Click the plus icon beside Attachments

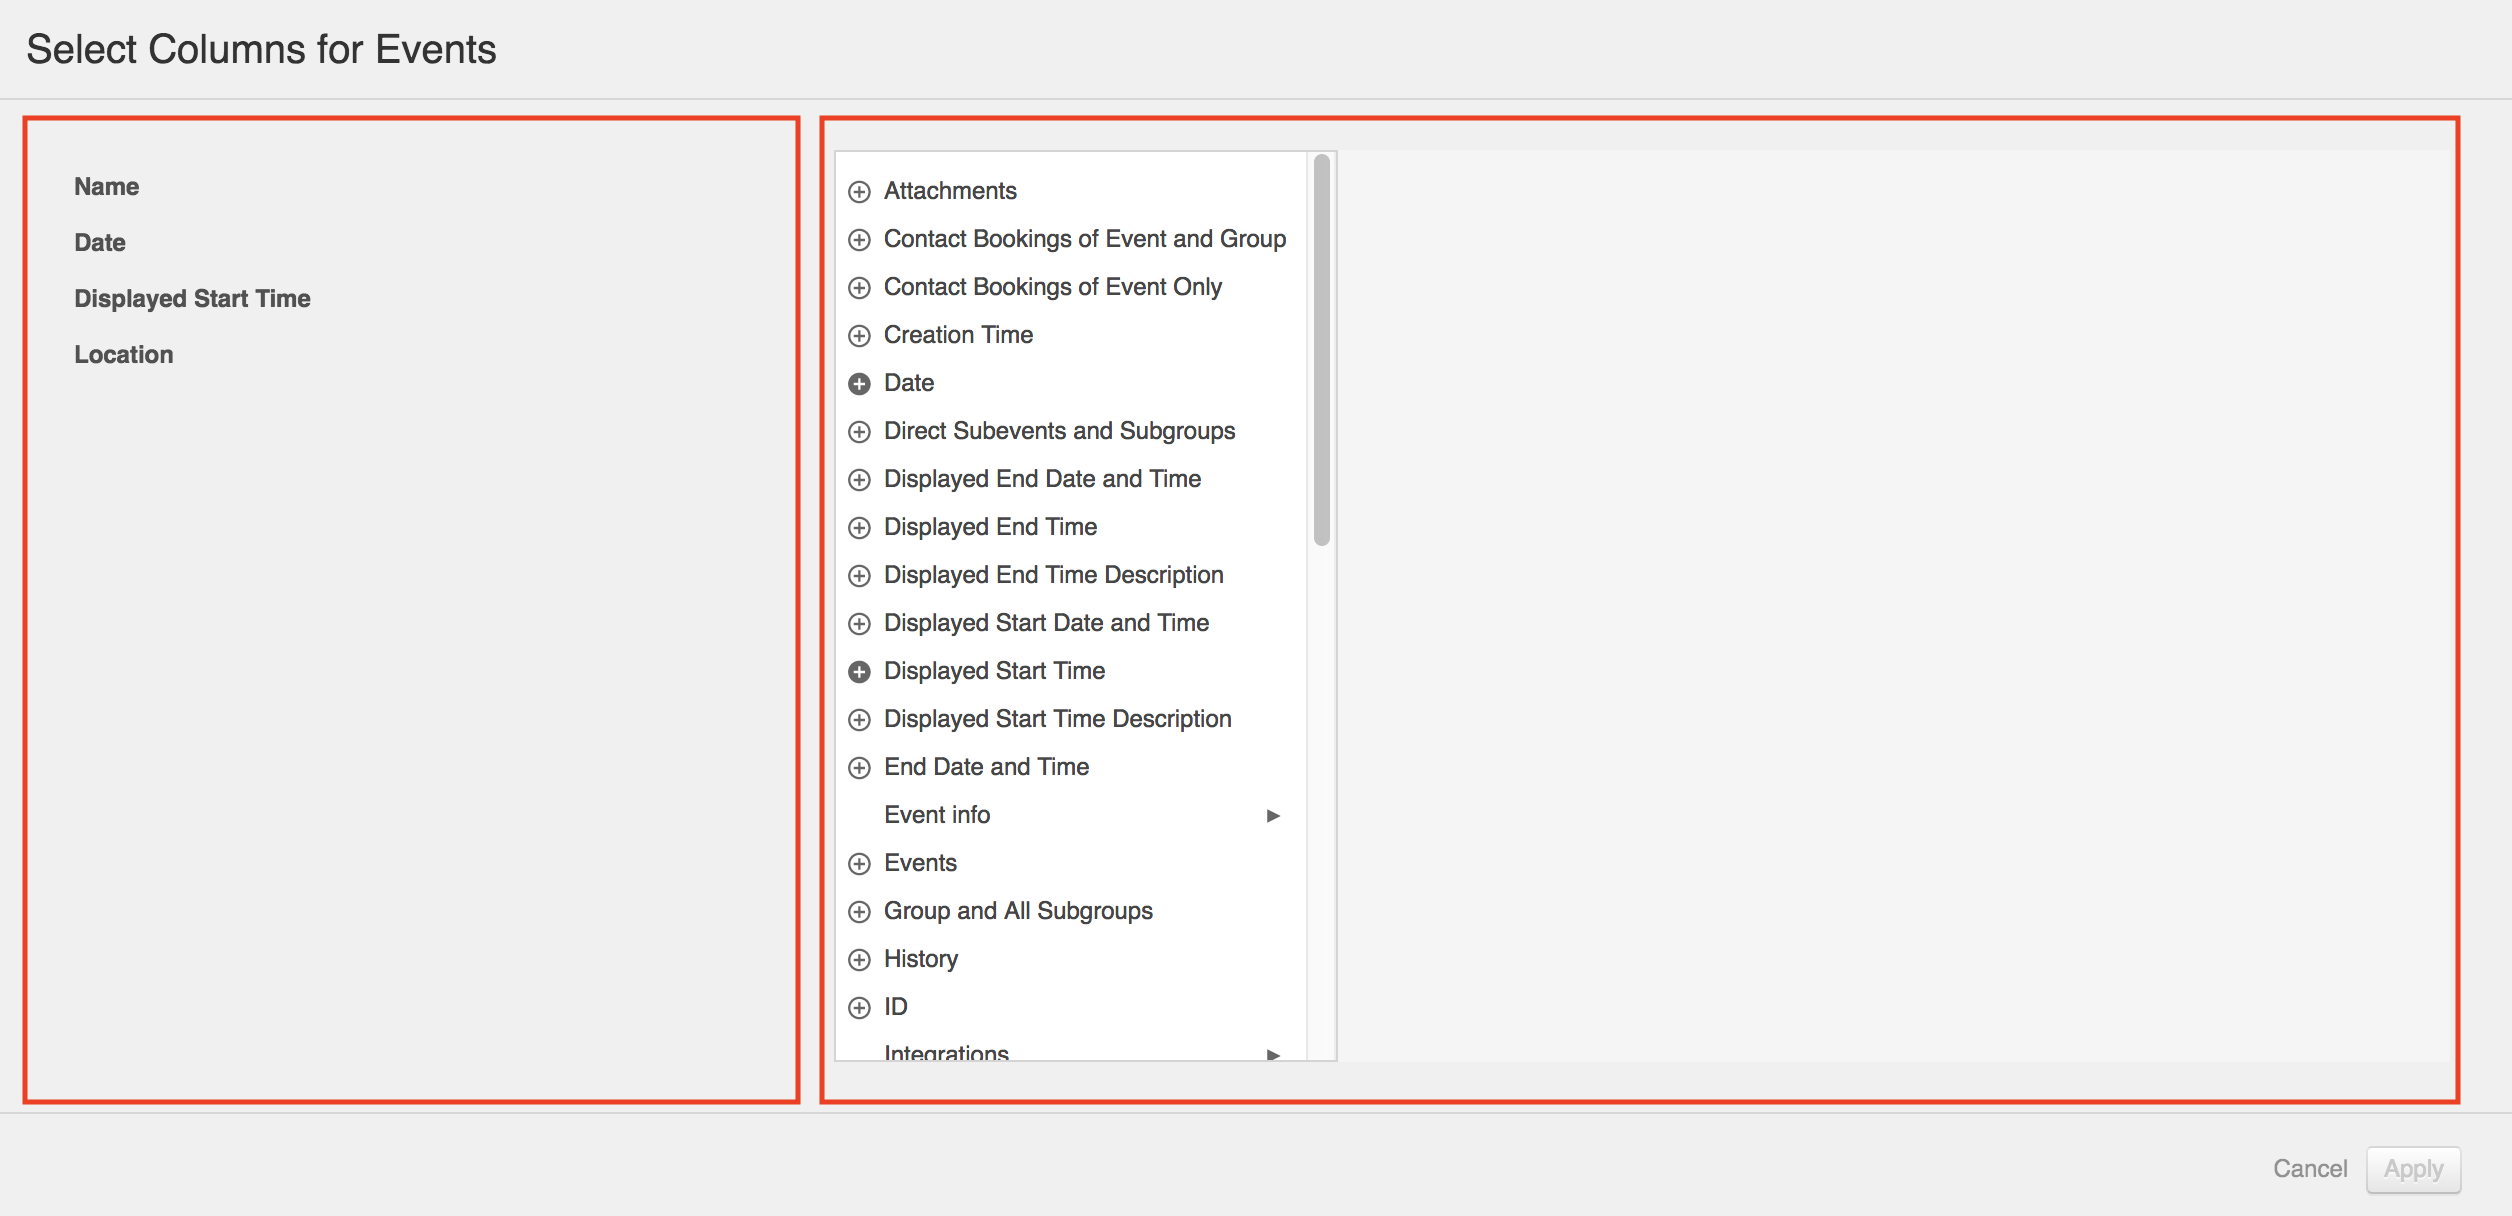coord(859,192)
